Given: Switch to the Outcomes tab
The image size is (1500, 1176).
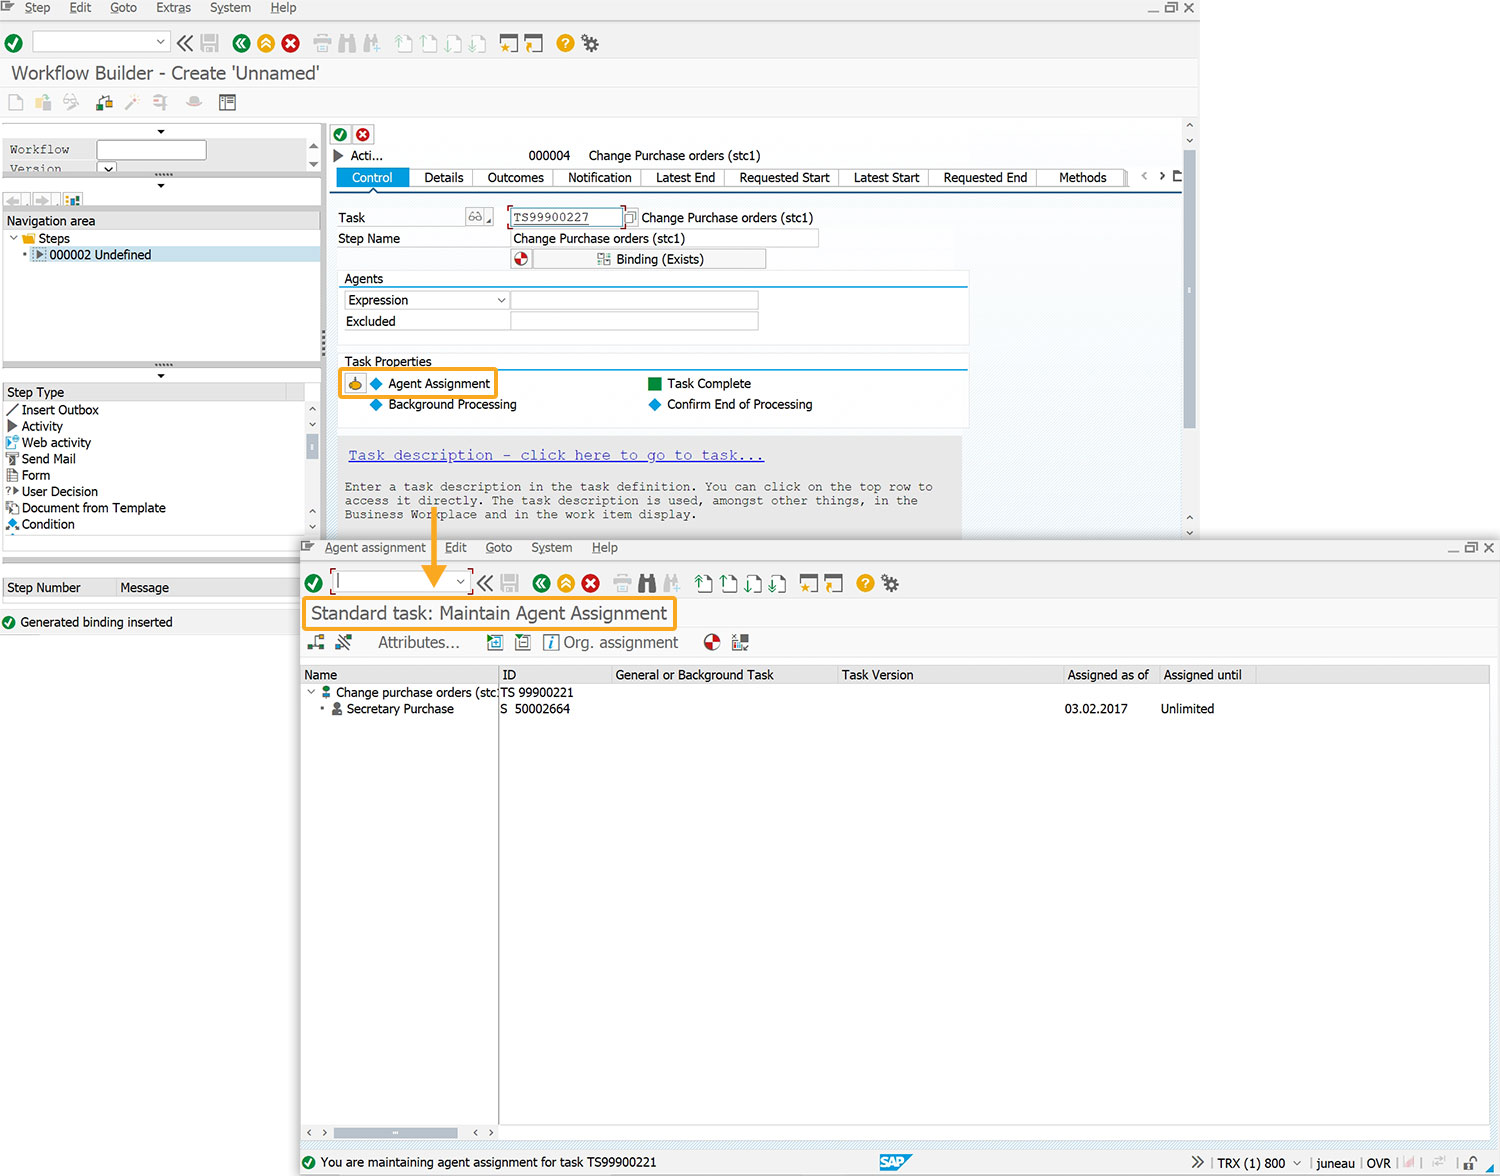Looking at the screenshot, I should [515, 178].
